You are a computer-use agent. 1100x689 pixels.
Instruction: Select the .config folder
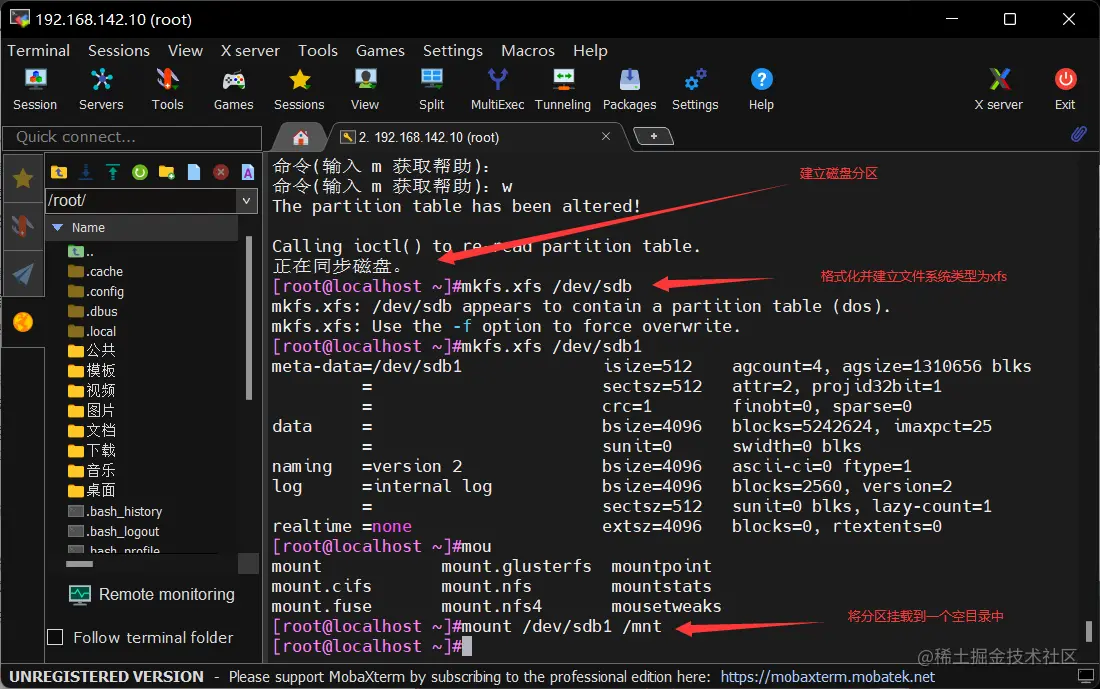(96, 291)
